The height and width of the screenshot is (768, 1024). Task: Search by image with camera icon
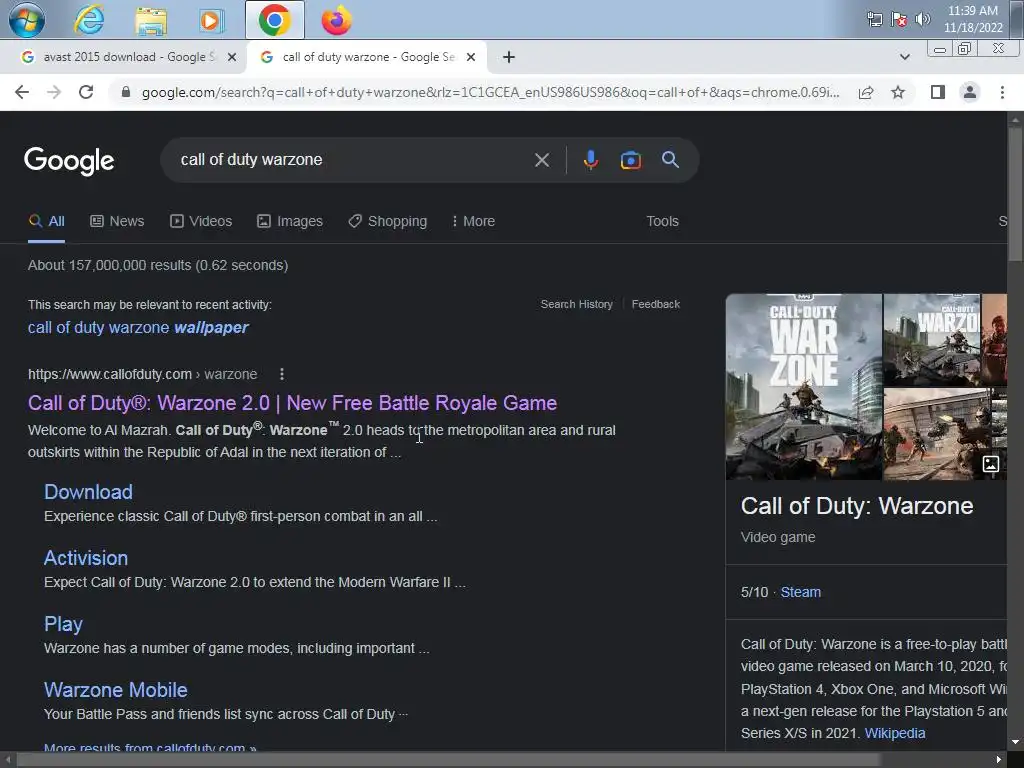[x=630, y=160]
